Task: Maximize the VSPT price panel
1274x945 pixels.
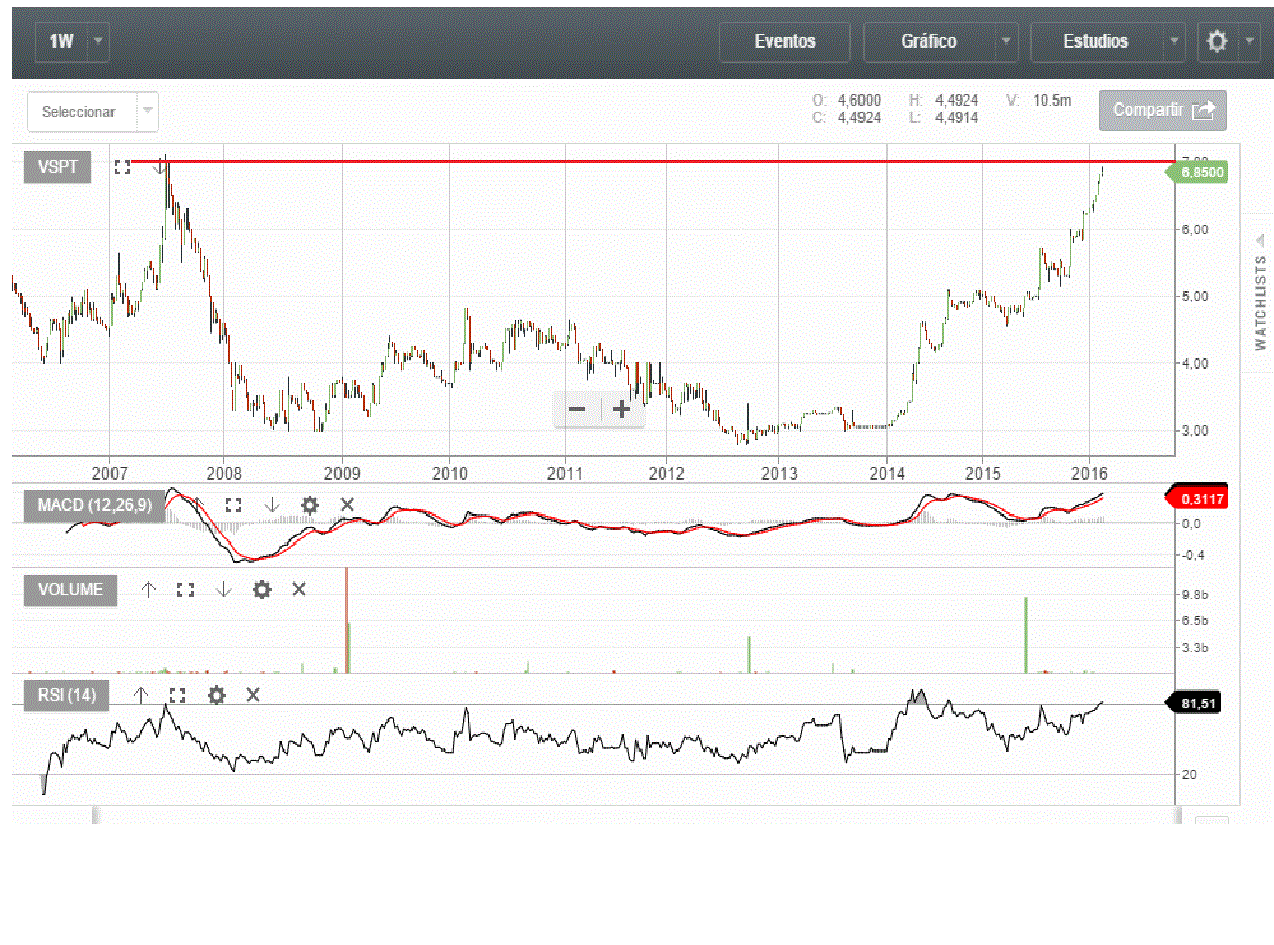Action: (122, 168)
